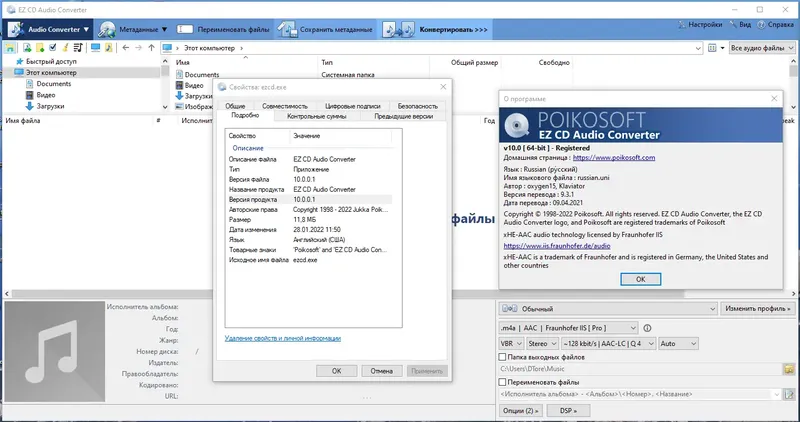
Task: Open the Вид view menu
Action: [x=740, y=24]
